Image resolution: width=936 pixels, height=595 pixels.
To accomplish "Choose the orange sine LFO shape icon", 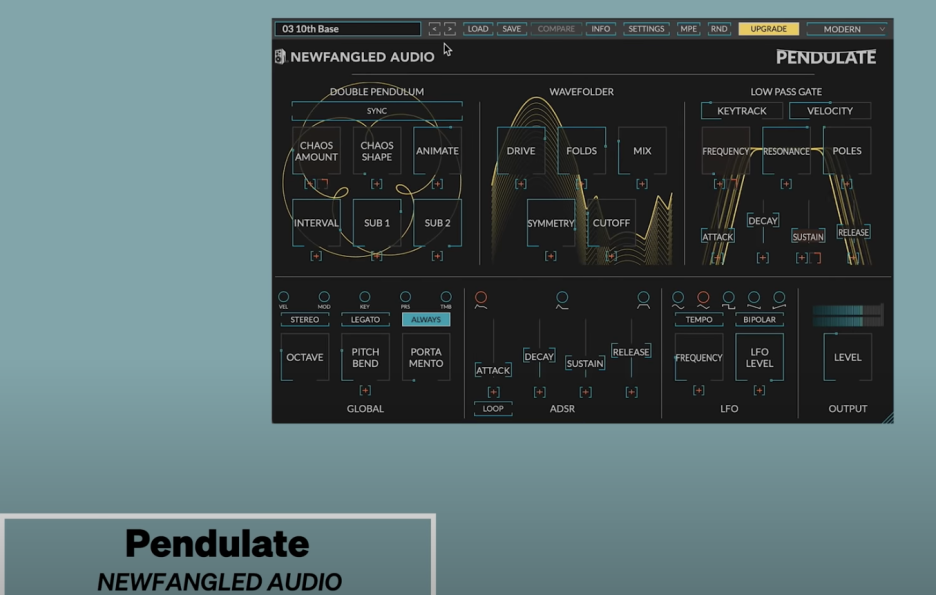I will pos(703,299).
